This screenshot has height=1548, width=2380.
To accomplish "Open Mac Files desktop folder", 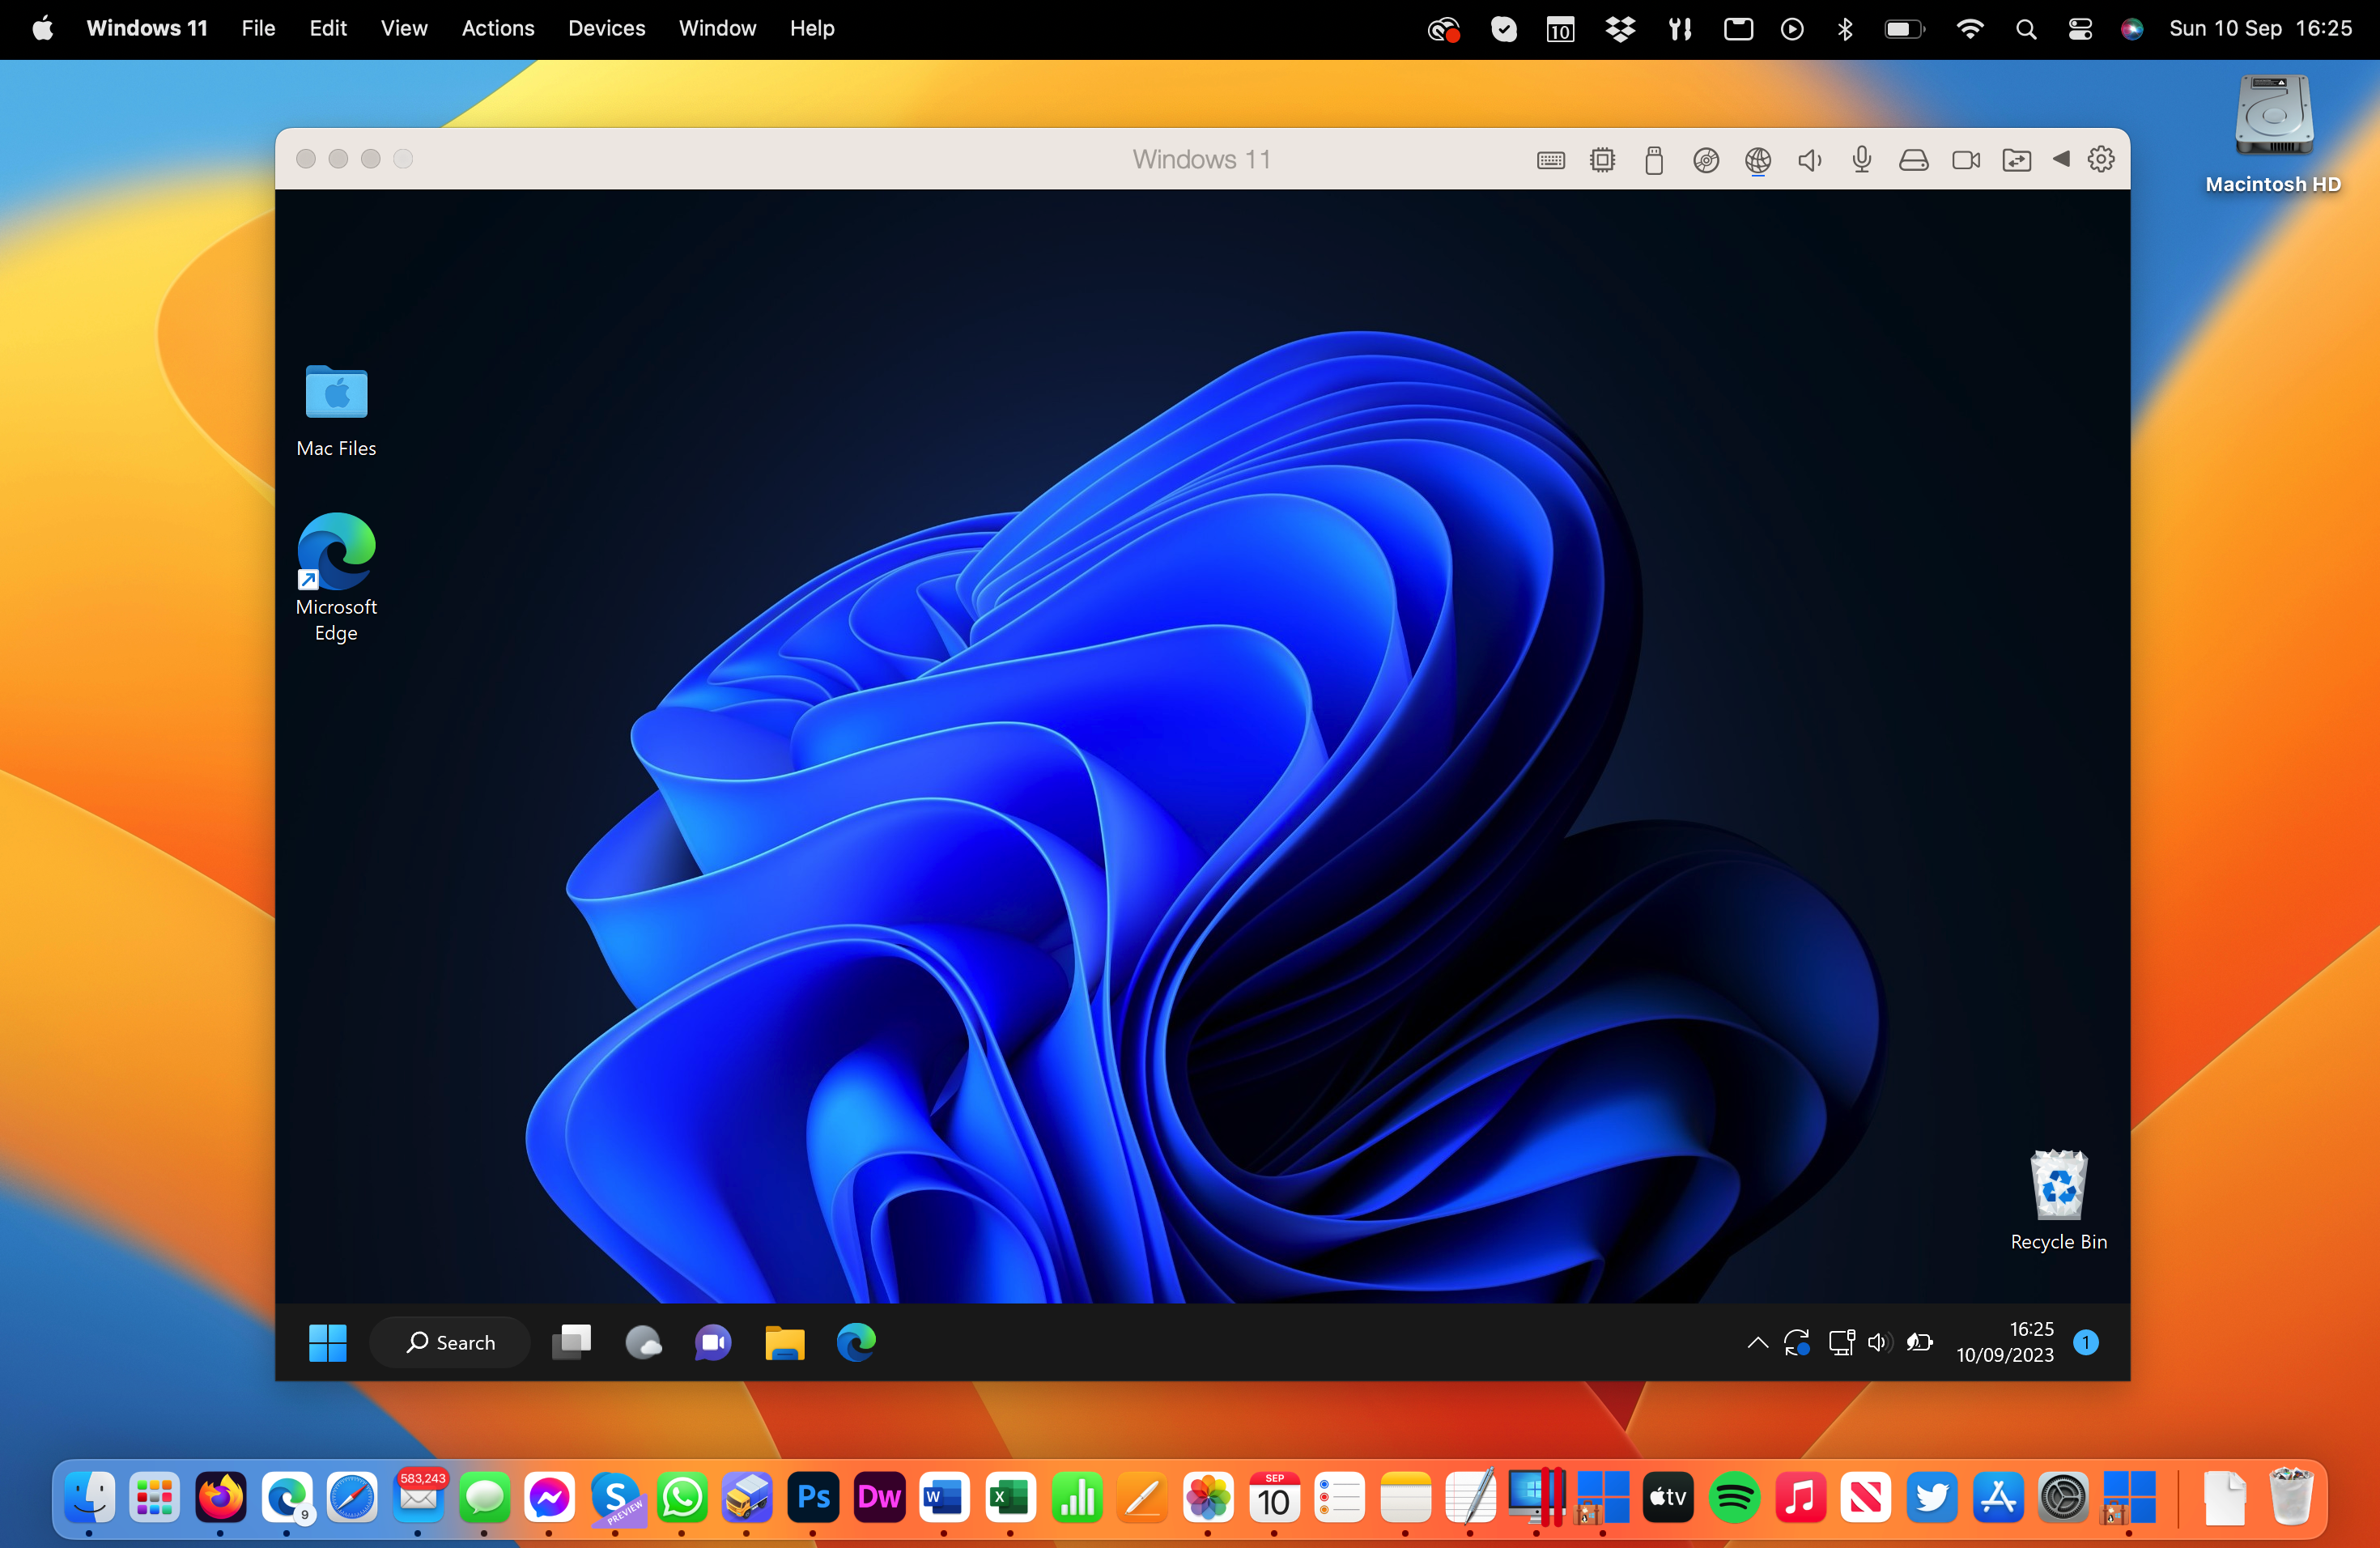I will [x=338, y=398].
